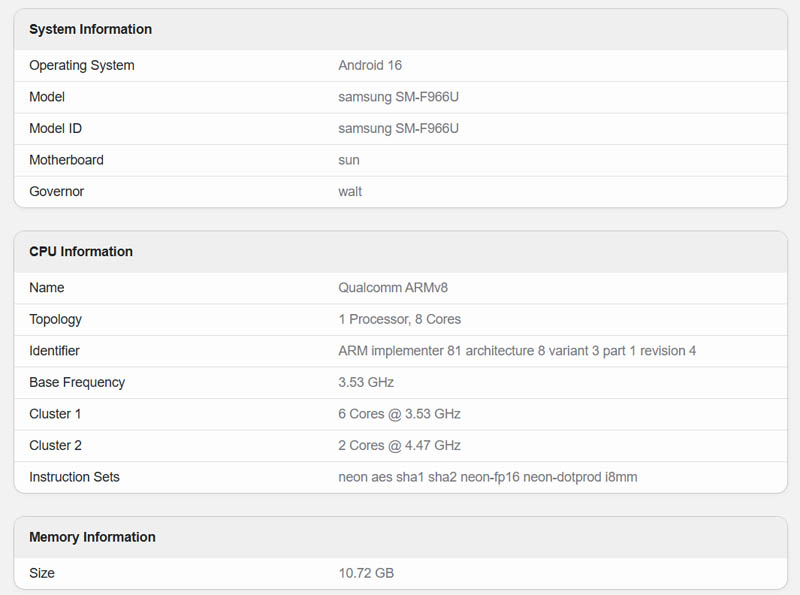Screen dimensions: 800x595
Task: Click the Instruction Sets row label
Action: pos(74,477)
